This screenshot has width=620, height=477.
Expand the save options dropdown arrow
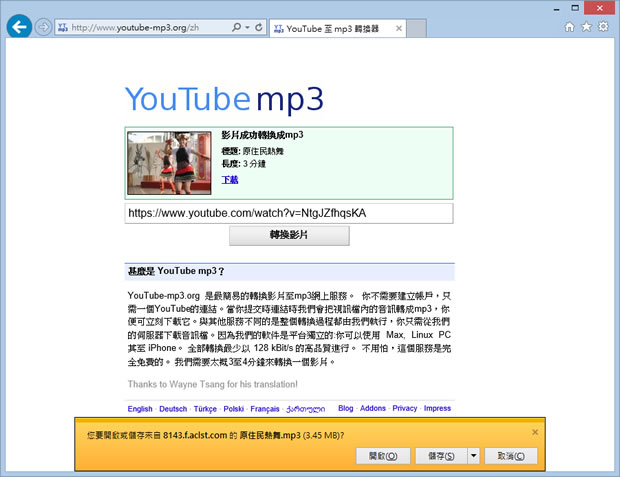click(473, 455)
